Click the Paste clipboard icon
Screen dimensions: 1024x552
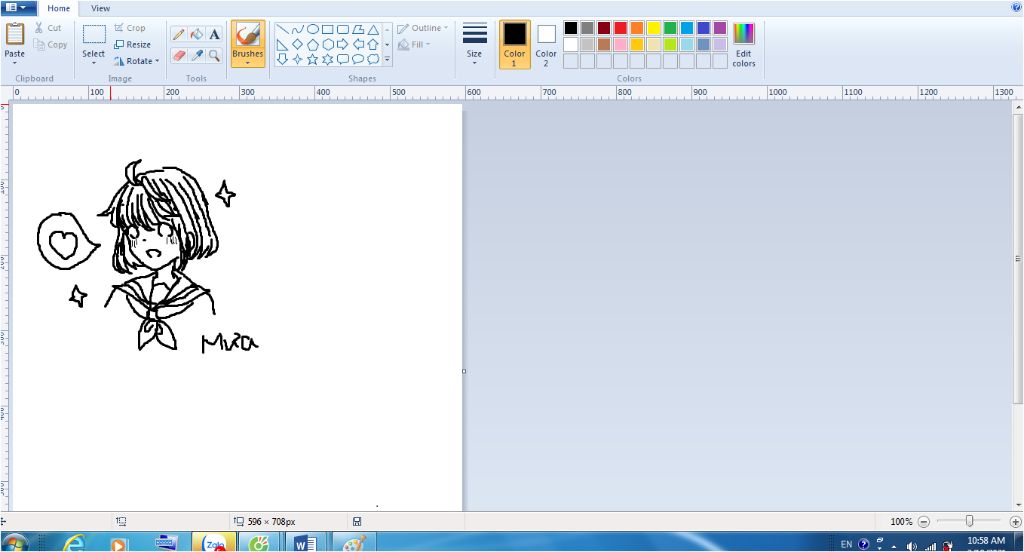pos(14,34)
